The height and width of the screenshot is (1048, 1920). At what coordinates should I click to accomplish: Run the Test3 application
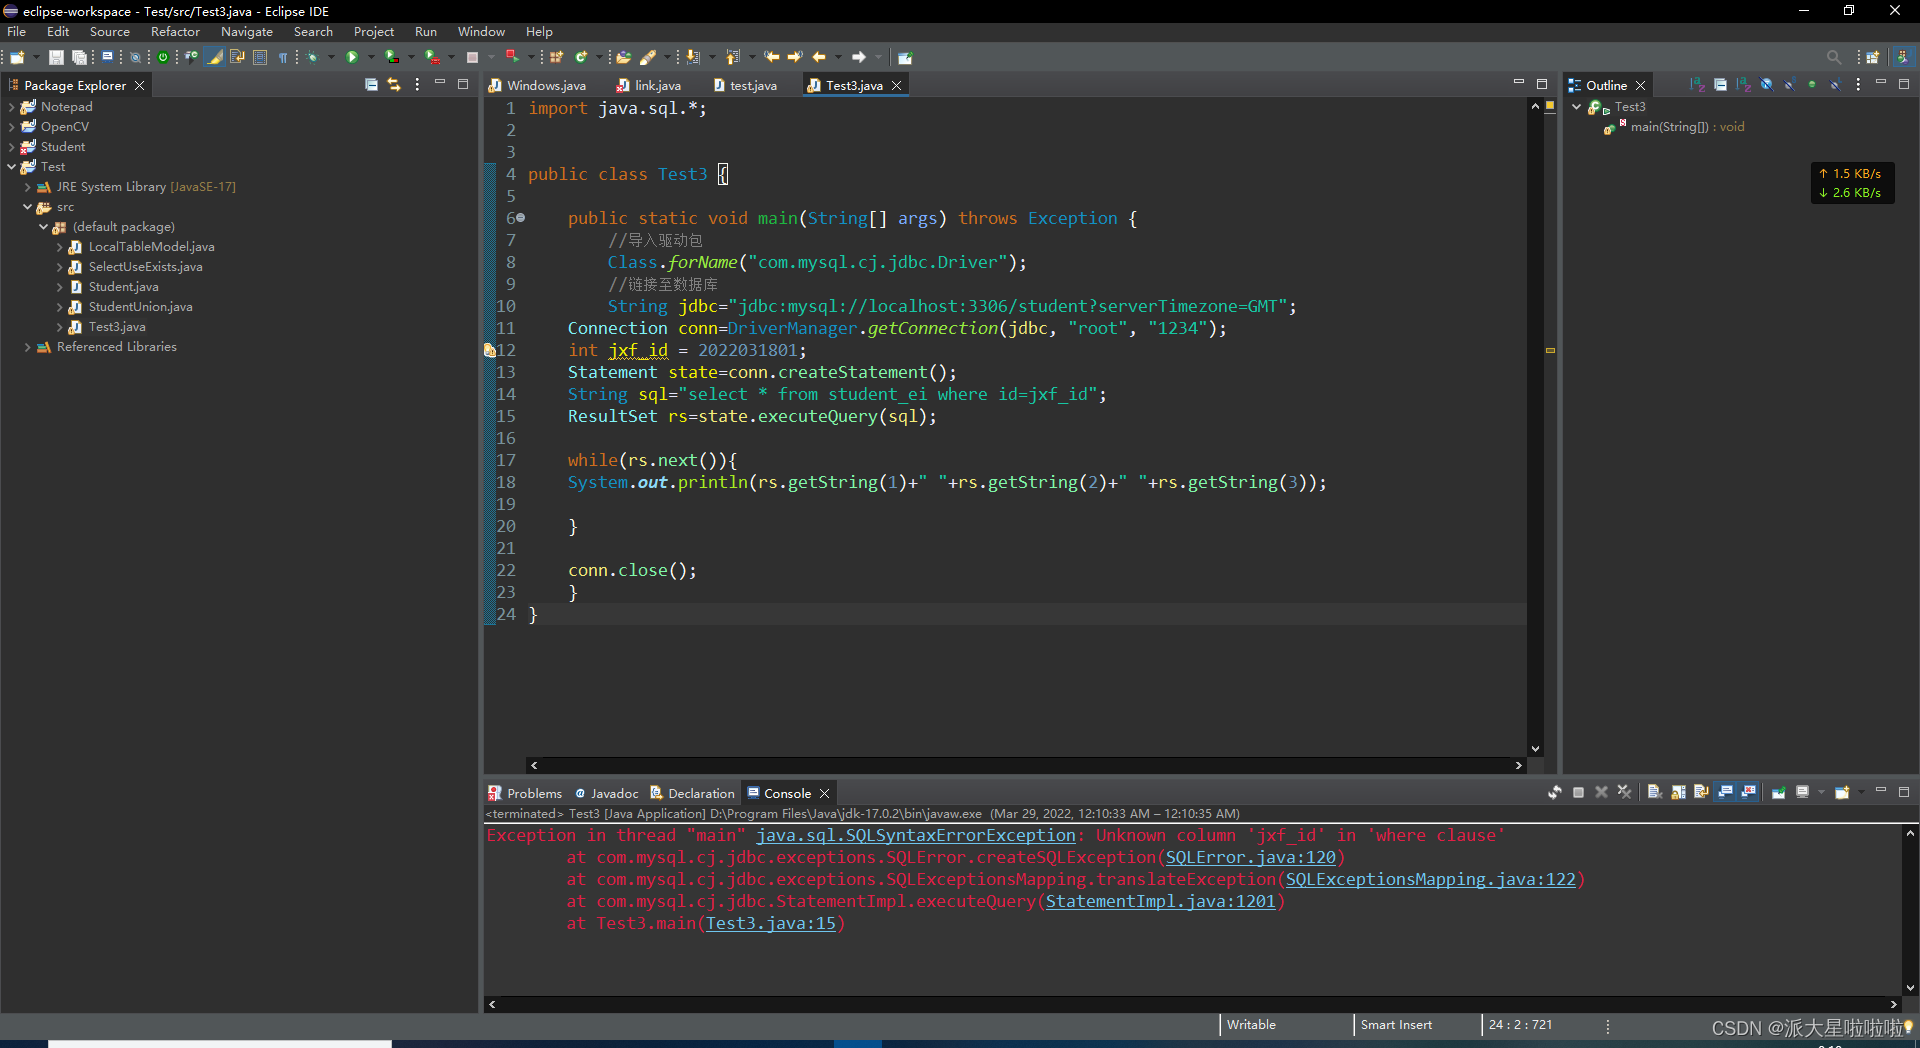click(x=352, y=57)
